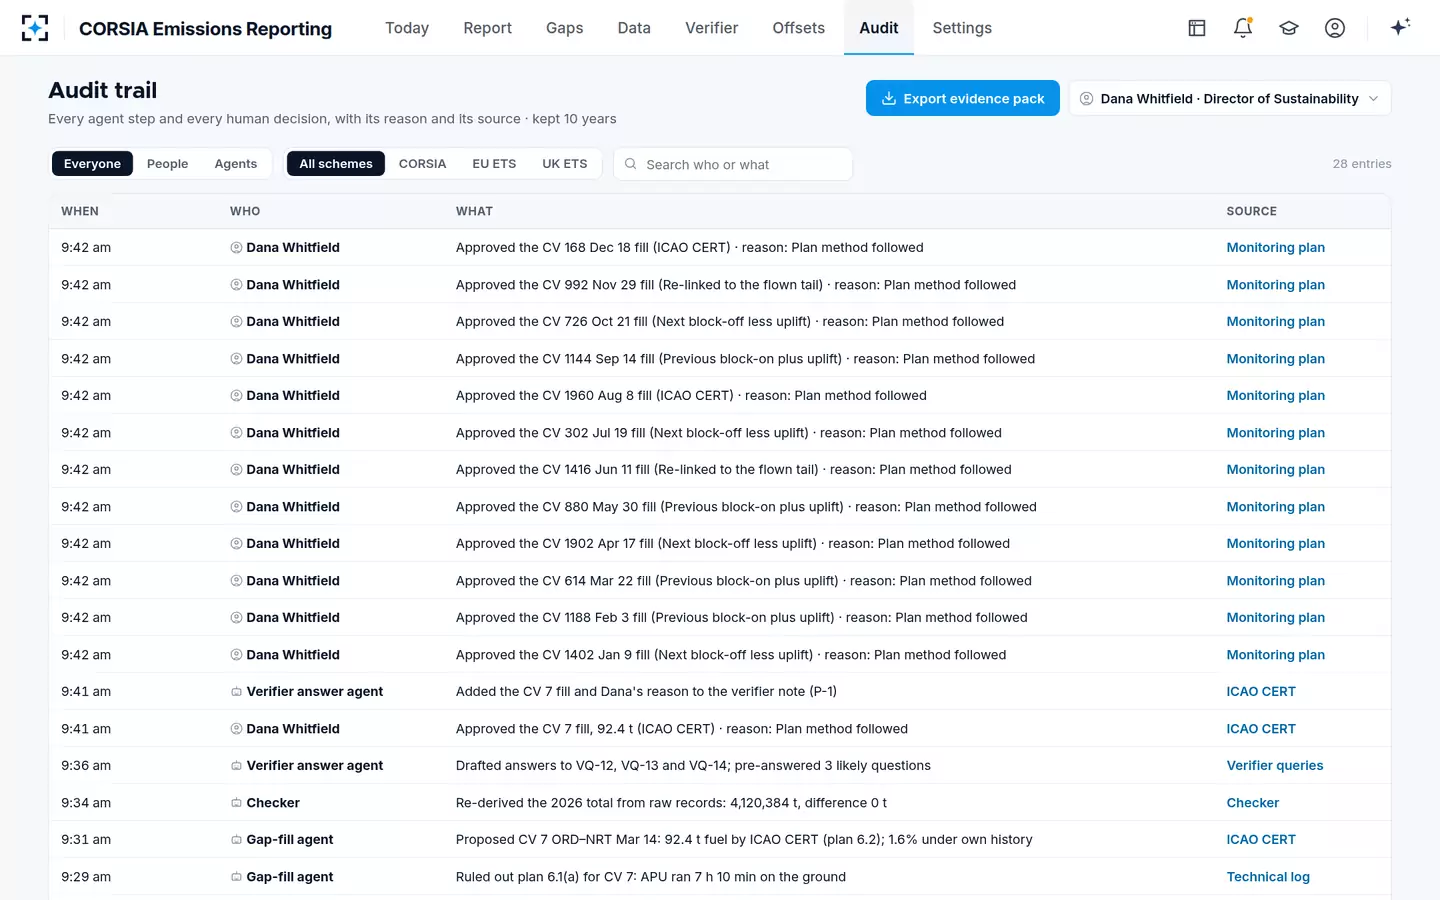1440x900 pixels.
Task: Click agent icon beside Gap-fill agent 9:31 am
Action: point(237,840)
